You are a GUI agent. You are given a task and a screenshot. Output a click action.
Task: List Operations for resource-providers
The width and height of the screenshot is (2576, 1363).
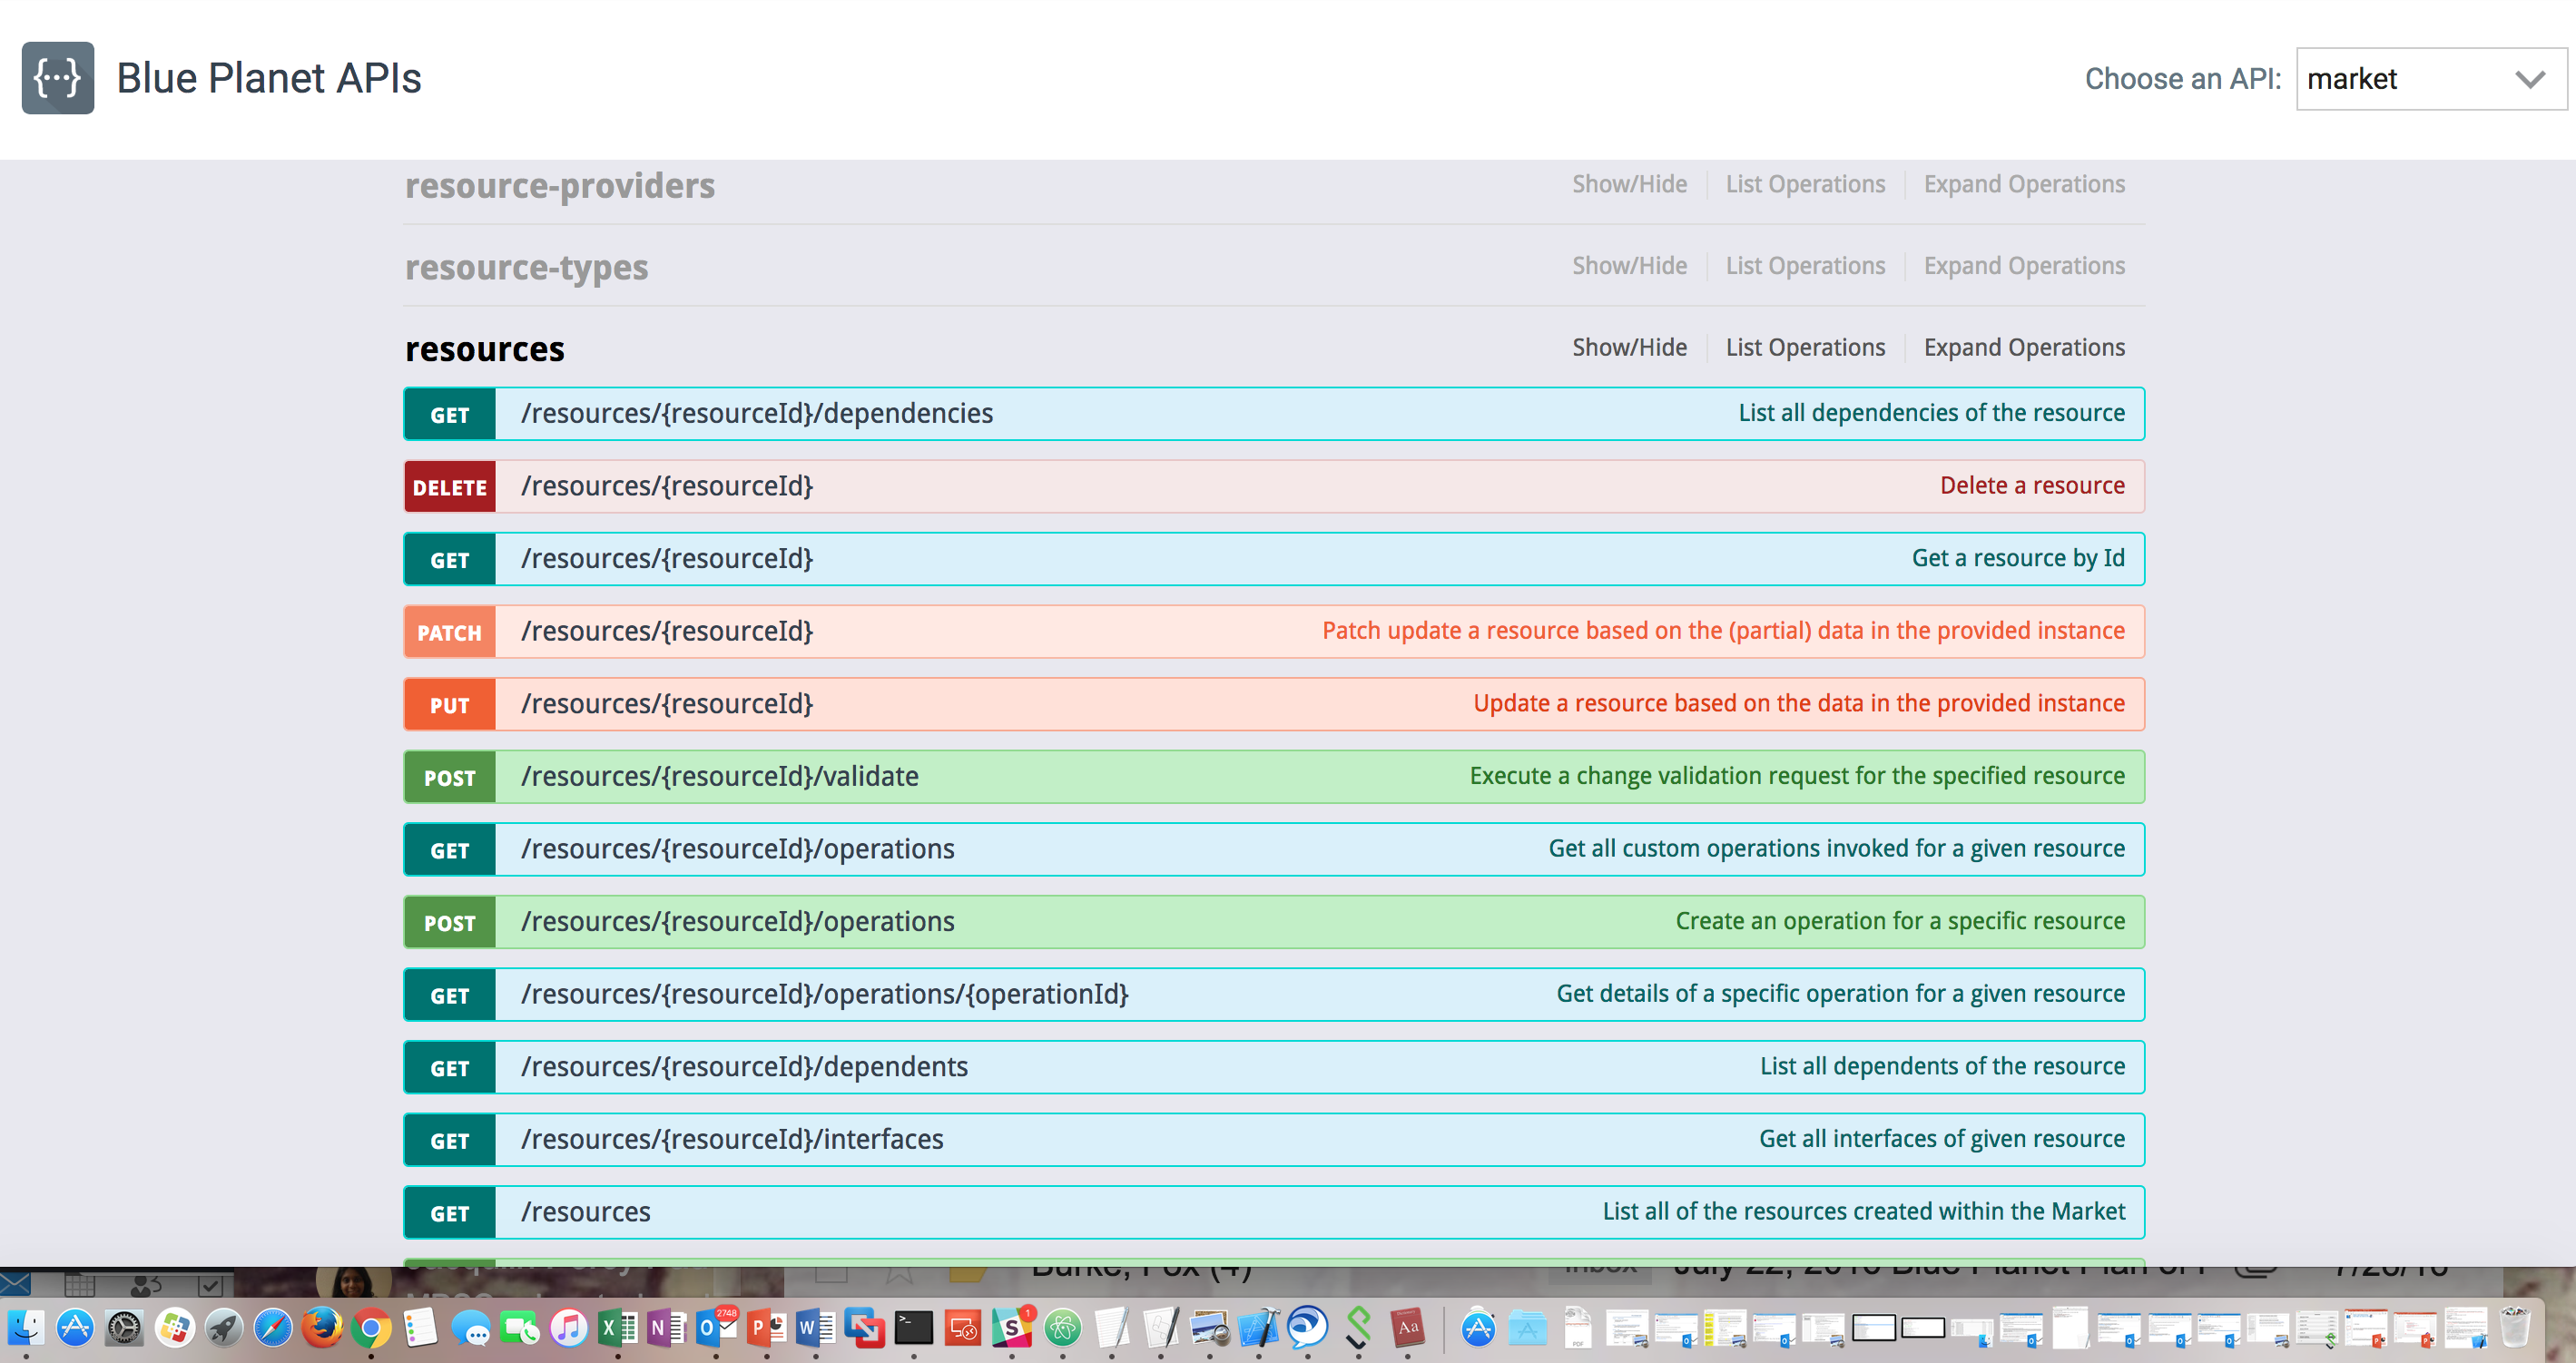coord(1804,184)
